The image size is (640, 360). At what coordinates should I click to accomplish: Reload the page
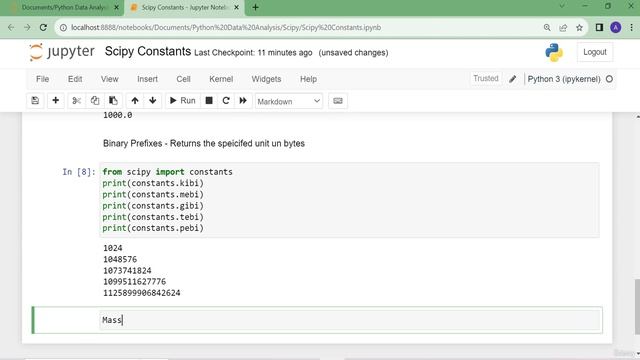pos(43,27)
